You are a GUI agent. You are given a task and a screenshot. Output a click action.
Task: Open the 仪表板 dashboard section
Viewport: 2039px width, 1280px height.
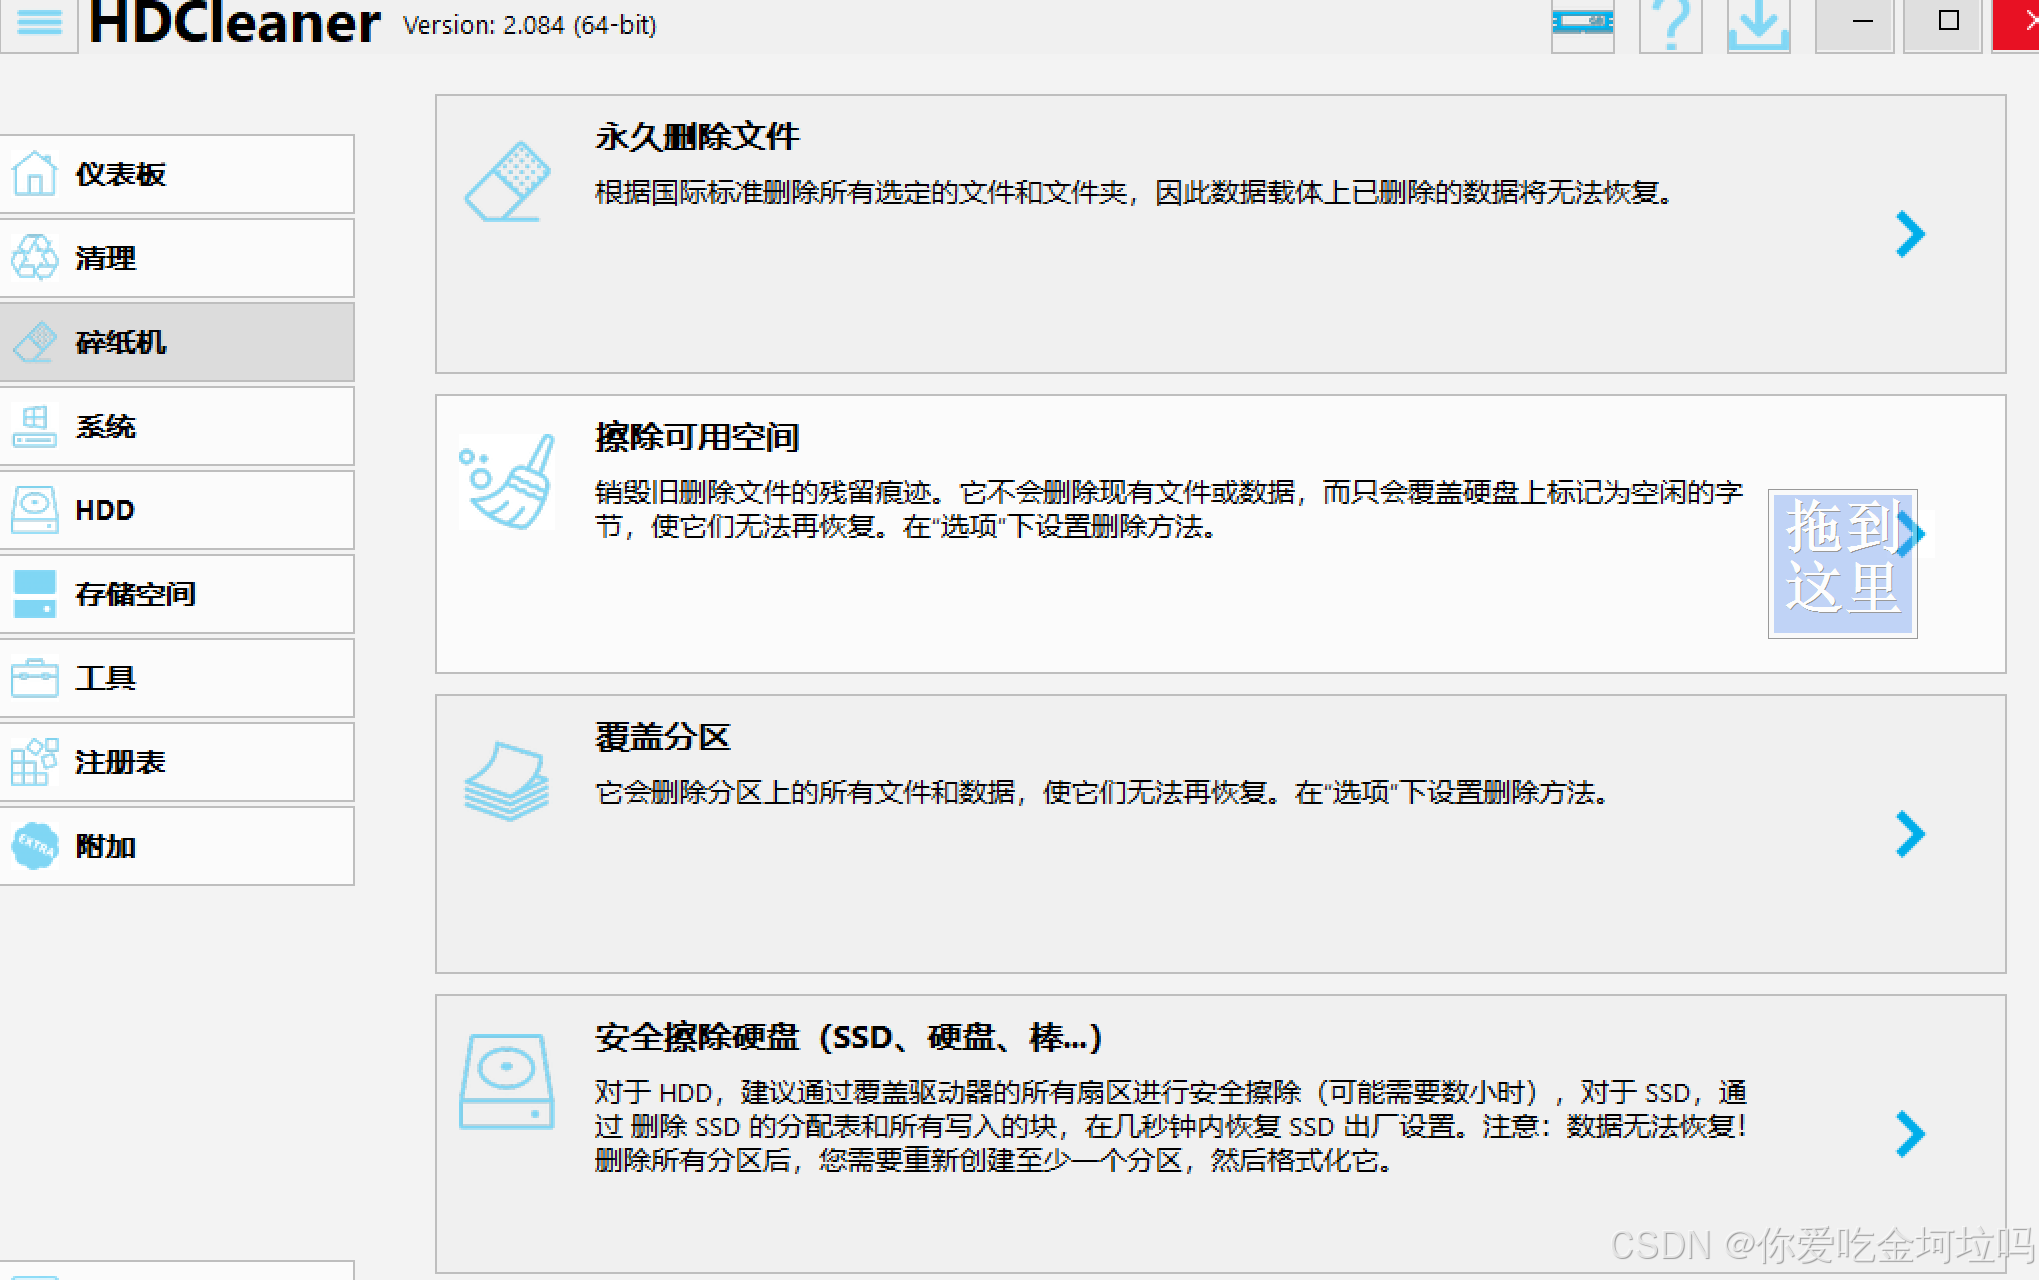[177, 174]
